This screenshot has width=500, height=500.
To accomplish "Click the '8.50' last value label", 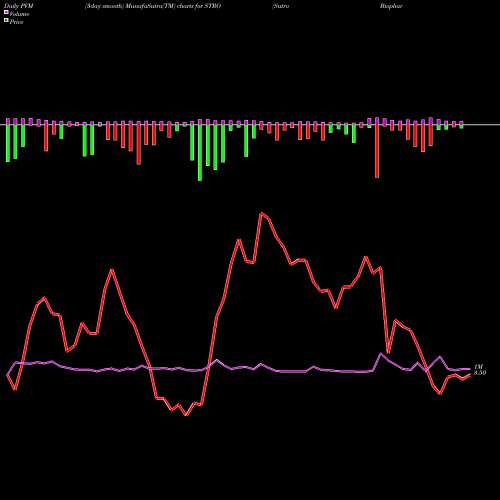I will point(480,373).
